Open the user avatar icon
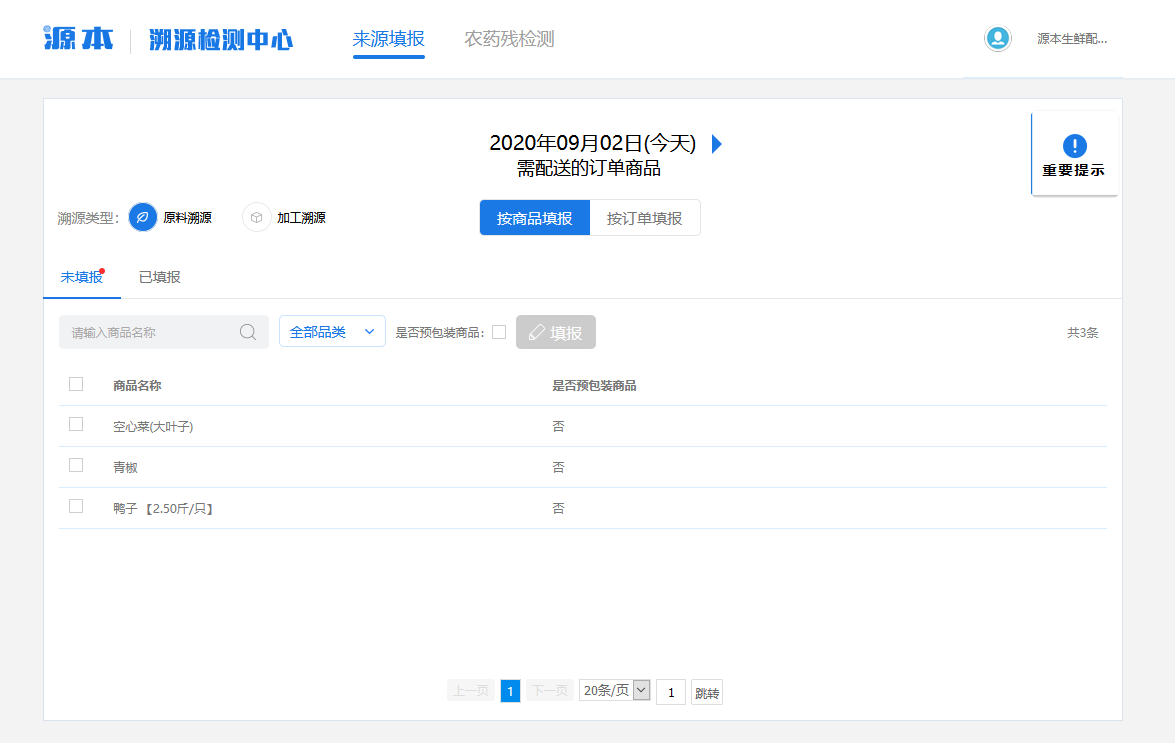The image size is (1175, 743). 997,39
